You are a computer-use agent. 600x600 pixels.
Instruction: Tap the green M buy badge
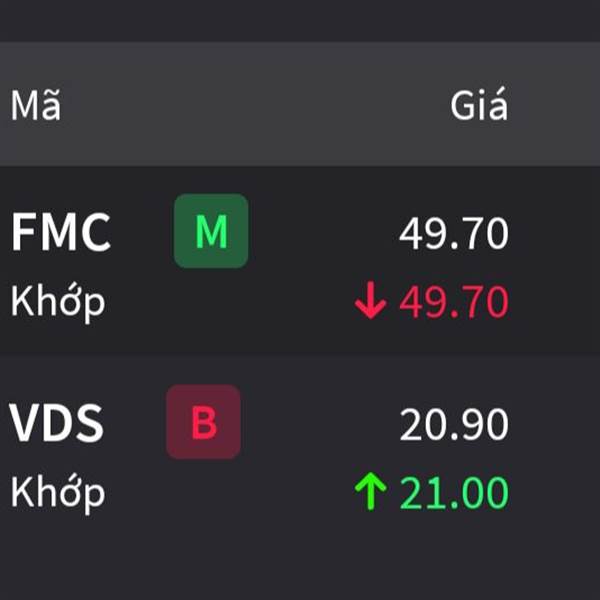tap(211, 231)
